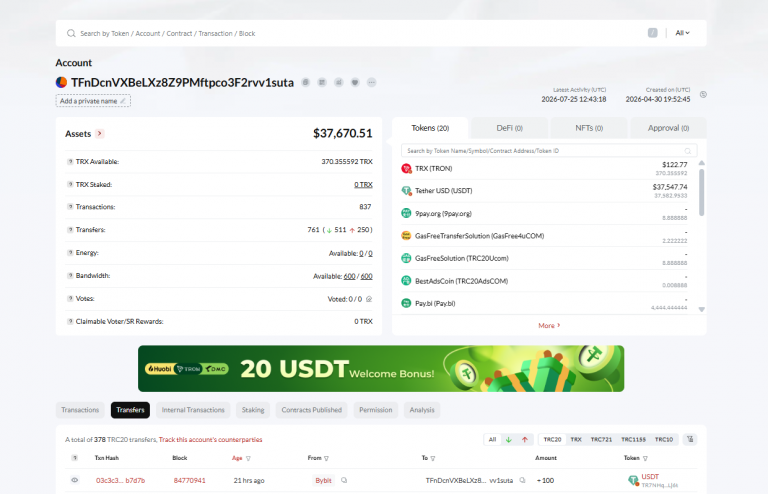Open the Transactions tab
Viewport: 768px width, 494px height.
click(80, 410)
